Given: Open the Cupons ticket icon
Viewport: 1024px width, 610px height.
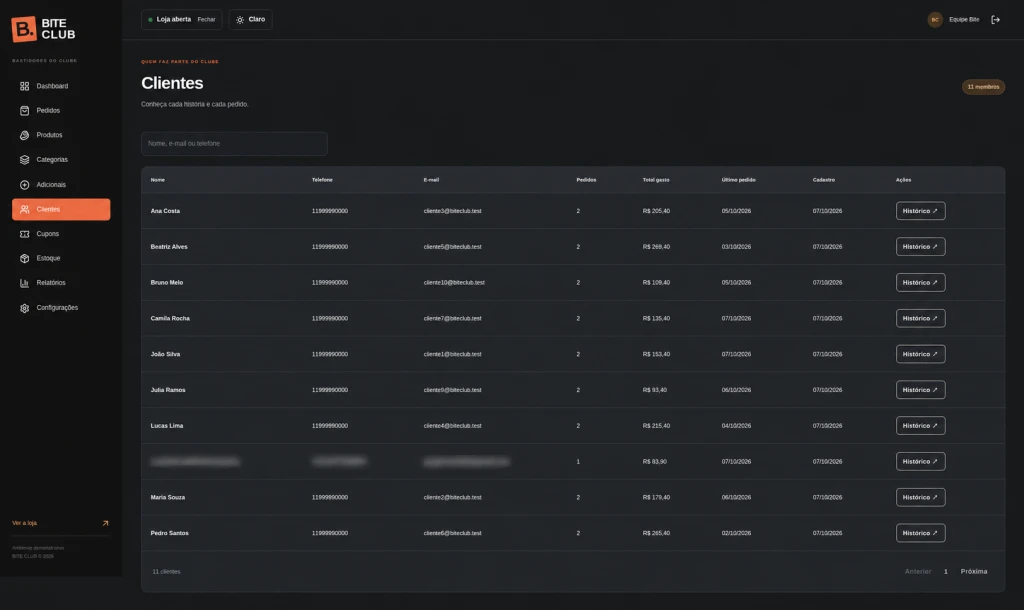Looking at the screenshot, I should click(24, 234).
